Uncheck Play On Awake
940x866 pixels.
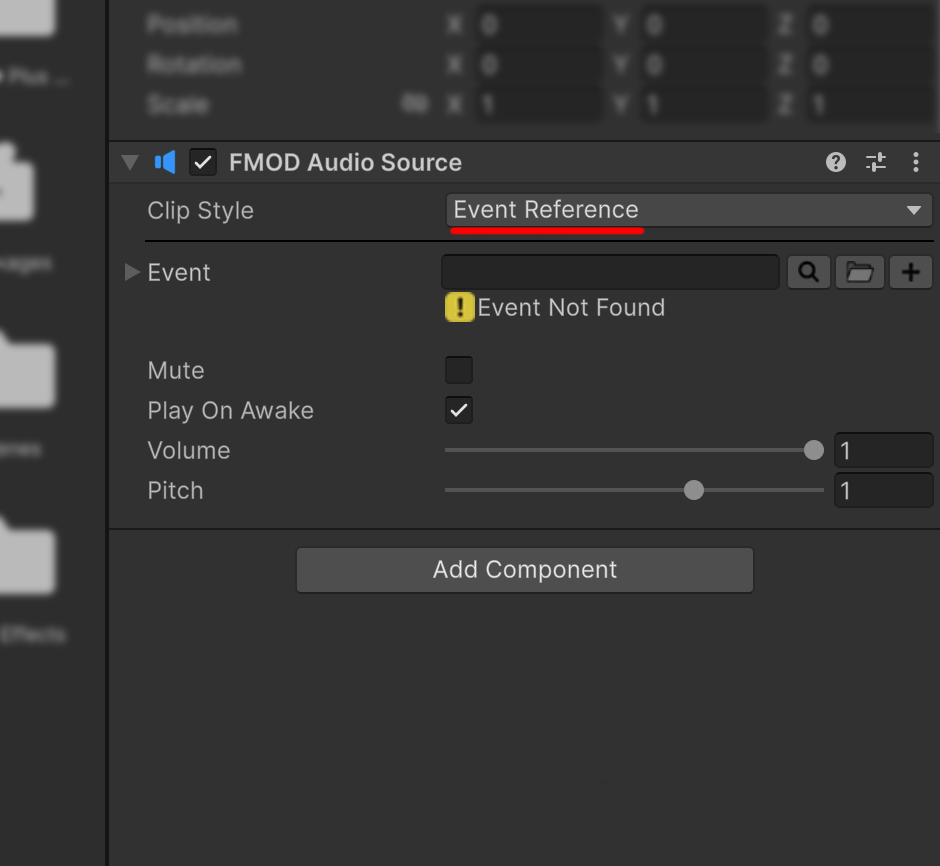(x=459, y=410)
